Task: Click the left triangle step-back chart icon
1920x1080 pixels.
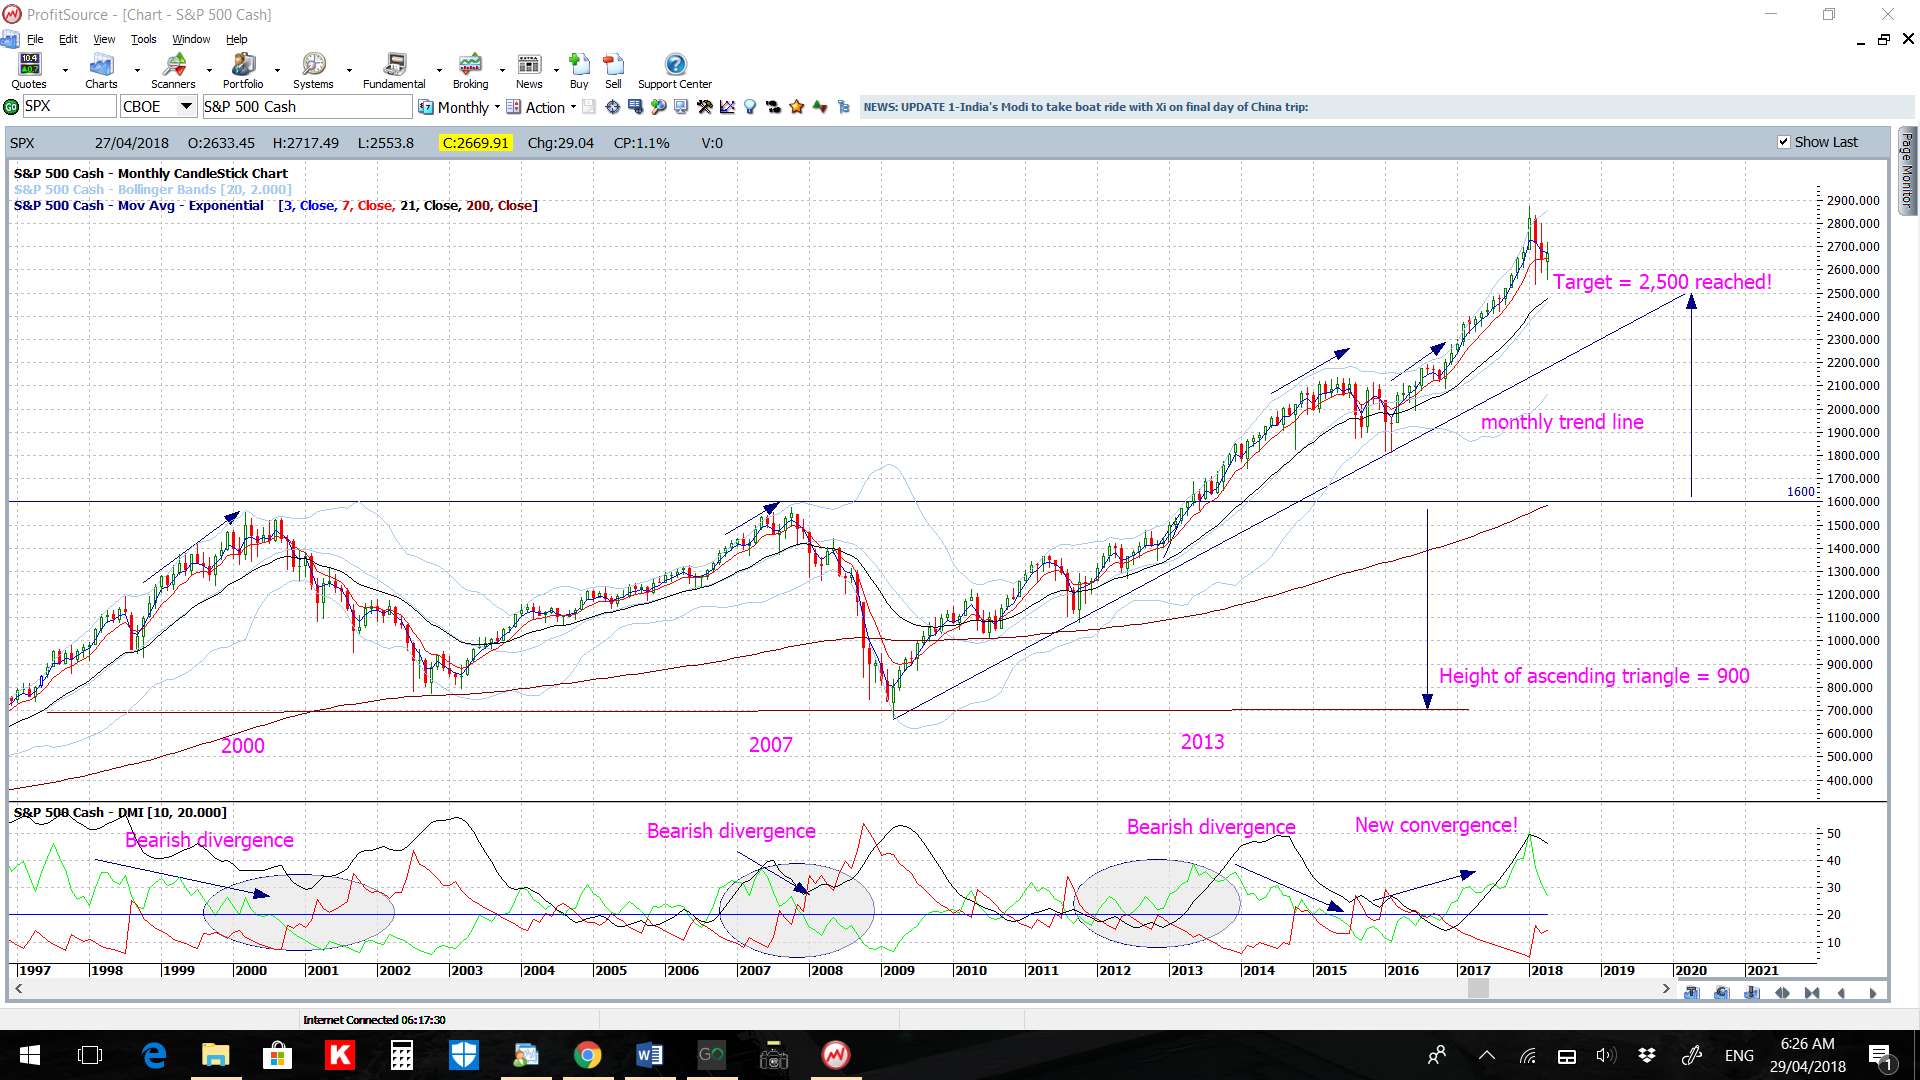Action: [1842, 993]
